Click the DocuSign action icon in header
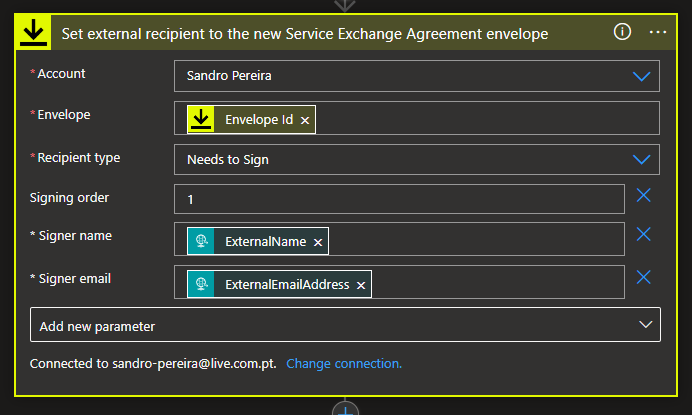 pyautogui.click(x=33, y=32)
